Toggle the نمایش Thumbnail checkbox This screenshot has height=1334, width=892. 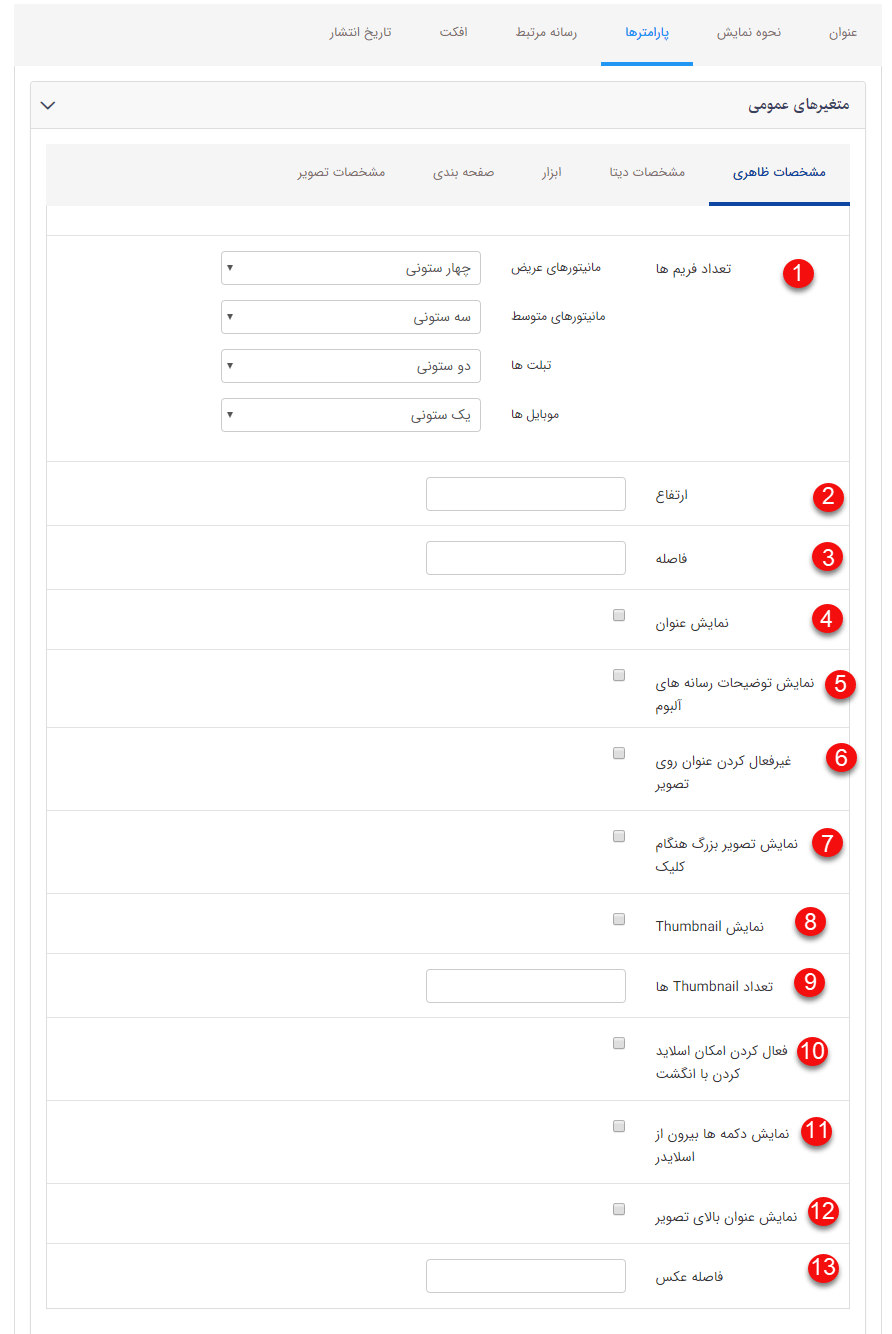pos(618,918)
